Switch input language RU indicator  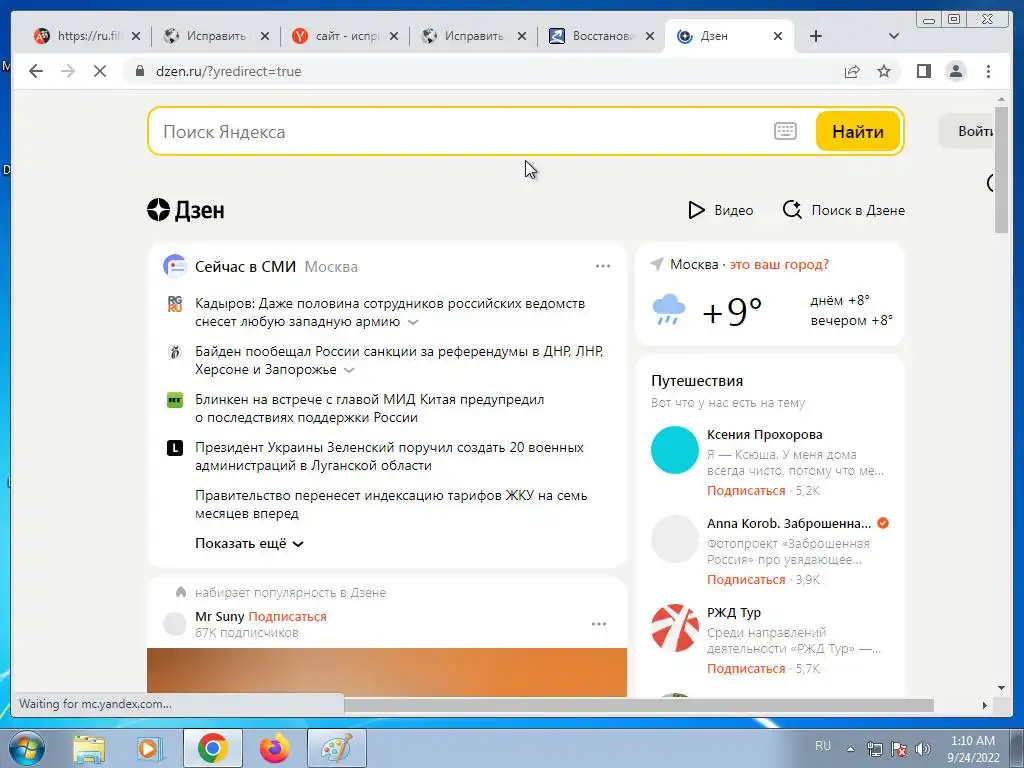(x=823, y=746)
